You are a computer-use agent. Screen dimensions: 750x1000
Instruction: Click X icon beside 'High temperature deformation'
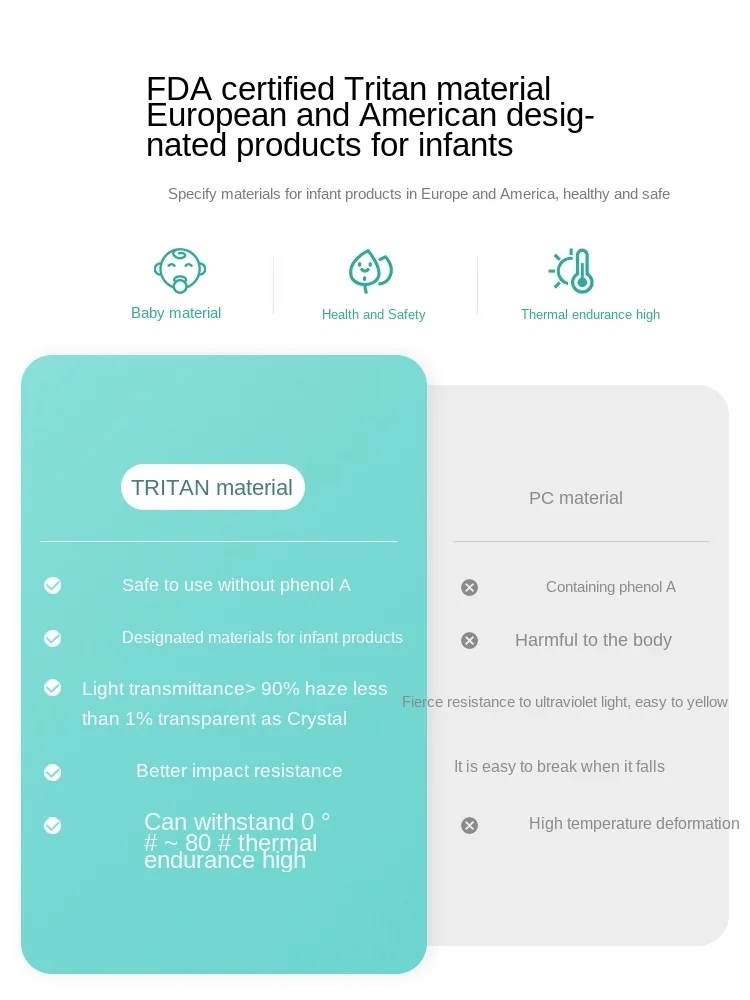tap(469, 826)
